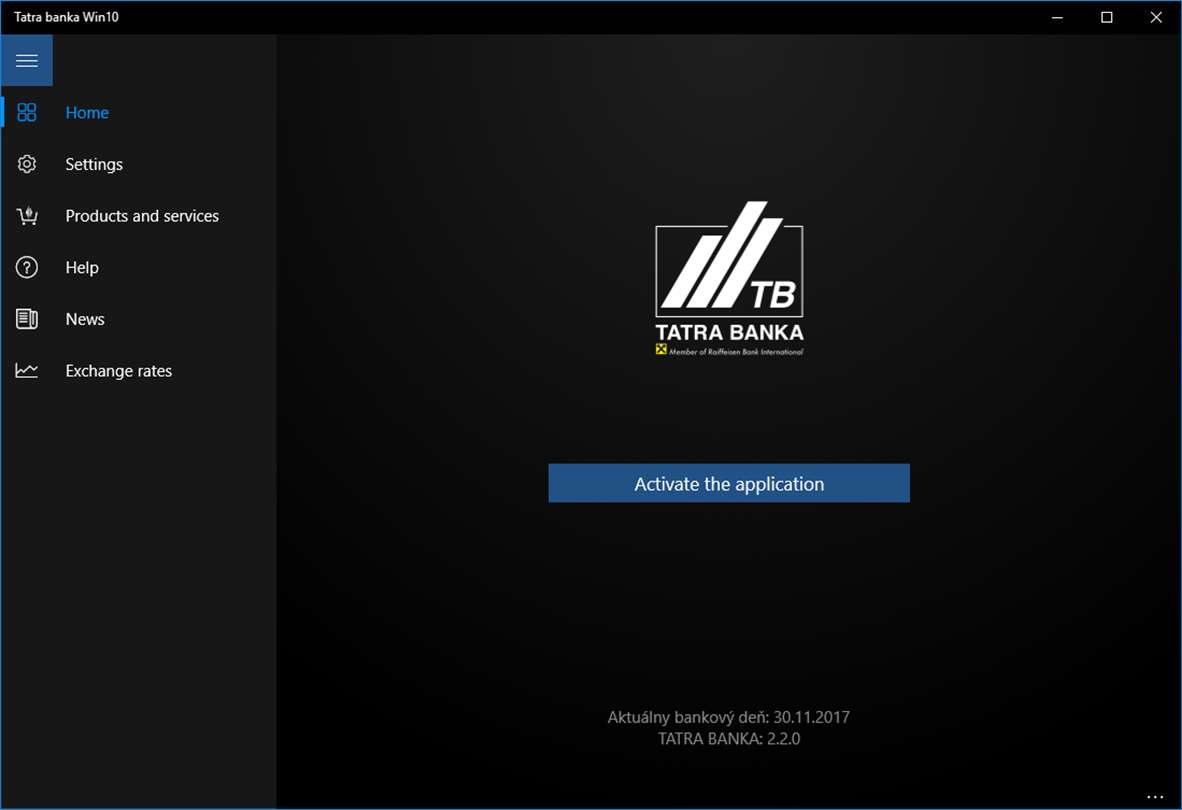This screenshot has width=1182, height=810.
Task: Click the Exchange rates chart icon
Action: pos(26,371)
